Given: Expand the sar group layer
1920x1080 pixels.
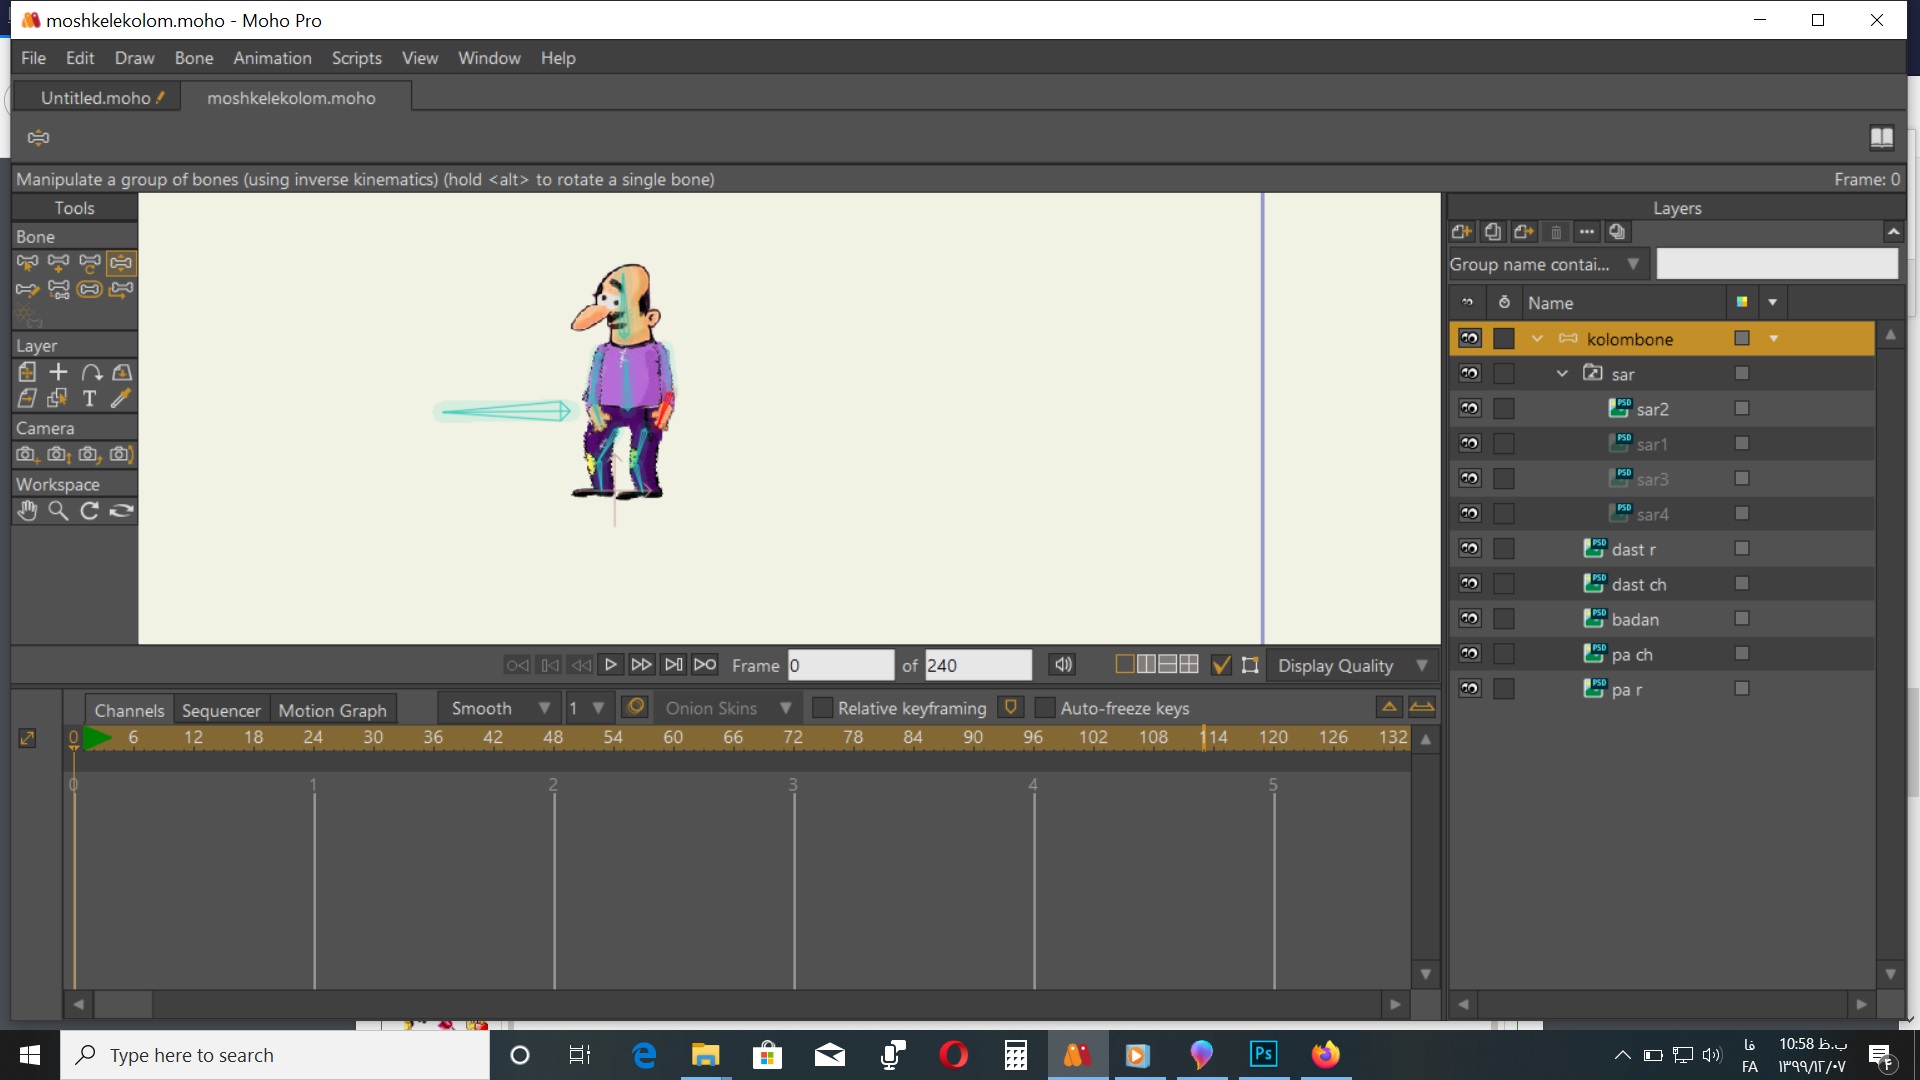Looking at the screenshot, I should click(1563, 373).
